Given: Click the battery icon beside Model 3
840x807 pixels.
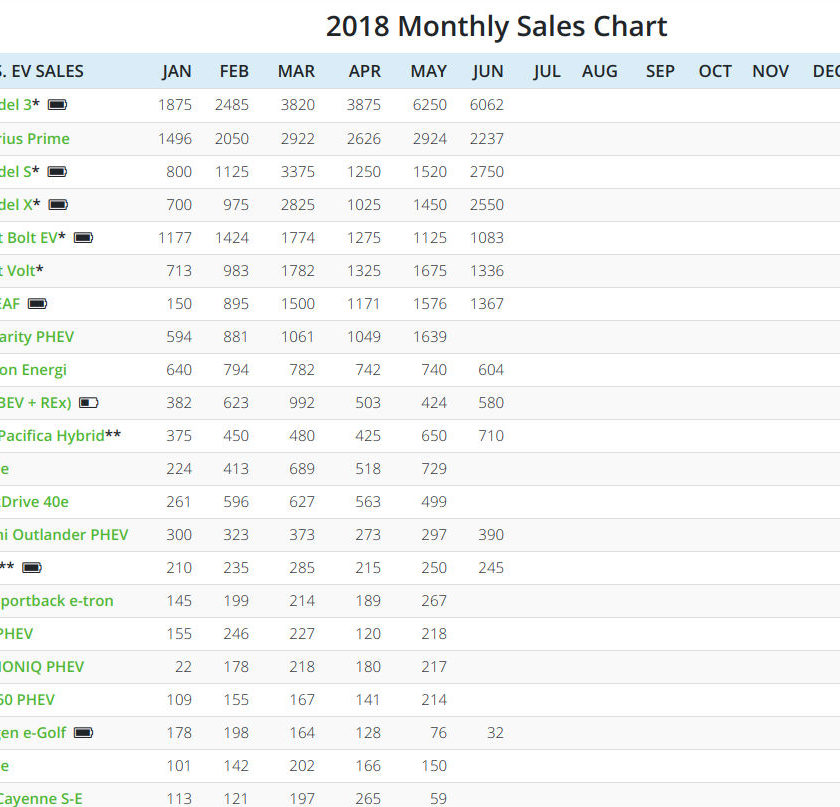Looking at the screenshot, I should click(57, 104).
